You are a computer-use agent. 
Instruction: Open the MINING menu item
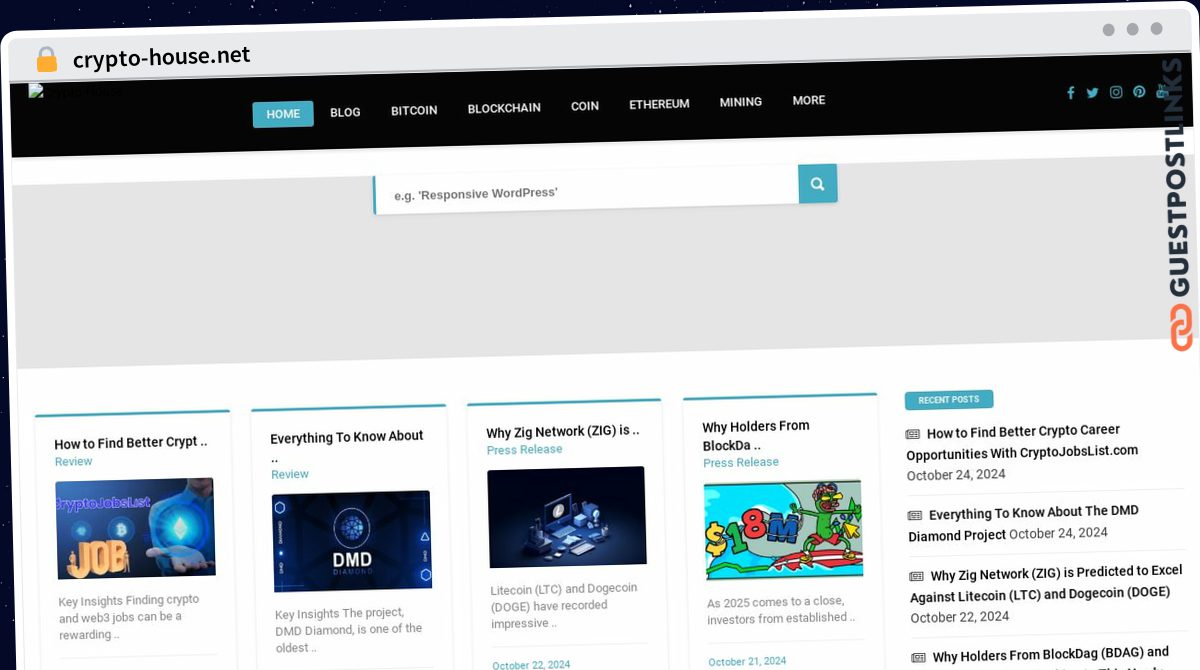tap(741, 102)
